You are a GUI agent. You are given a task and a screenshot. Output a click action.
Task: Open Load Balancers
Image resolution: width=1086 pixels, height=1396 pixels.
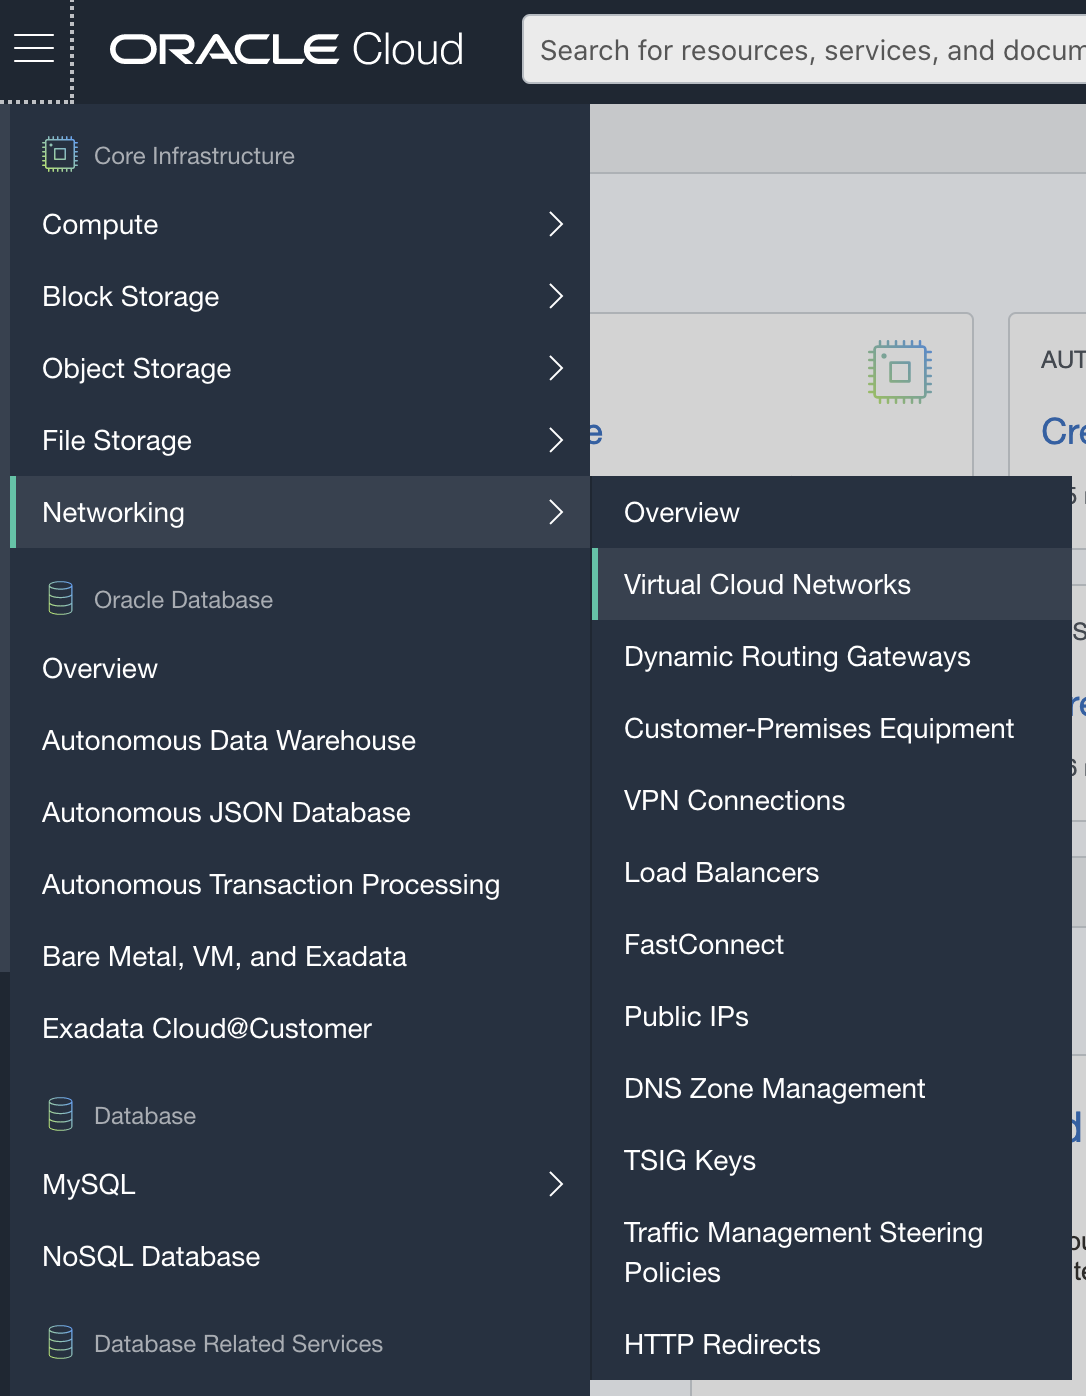(832, 872)
